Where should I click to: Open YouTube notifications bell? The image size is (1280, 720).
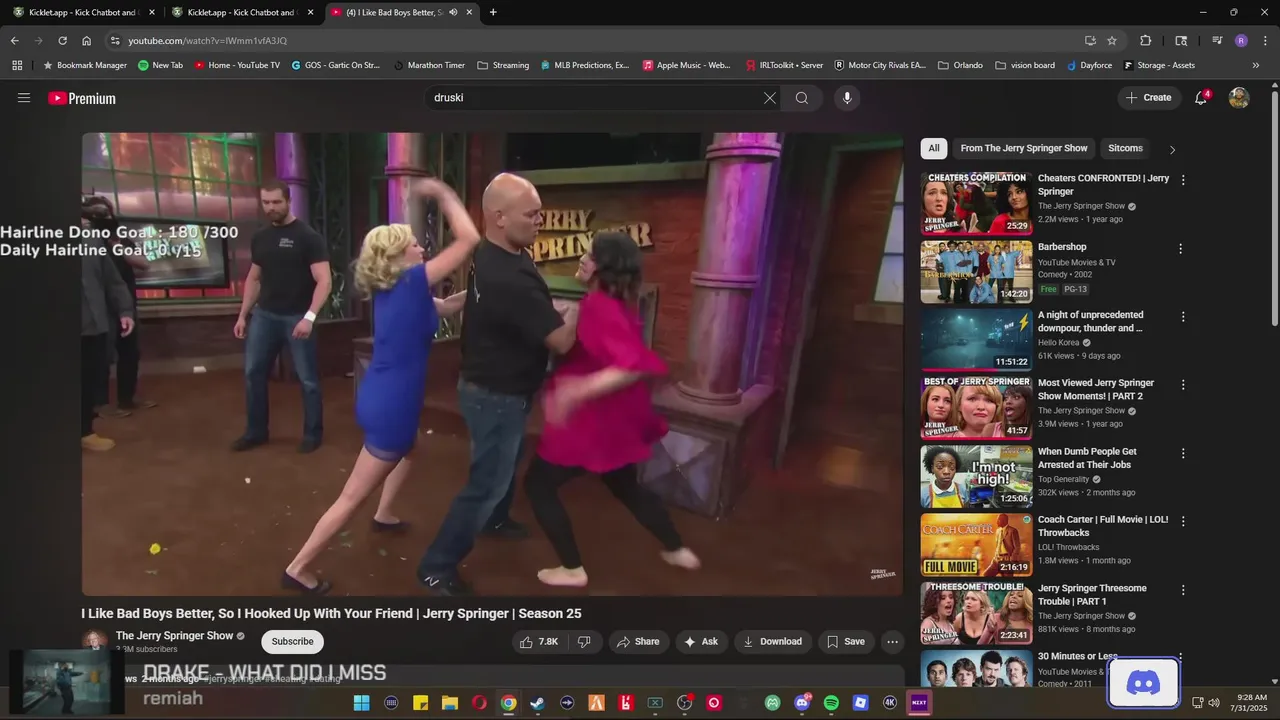tap(1201, 98)
